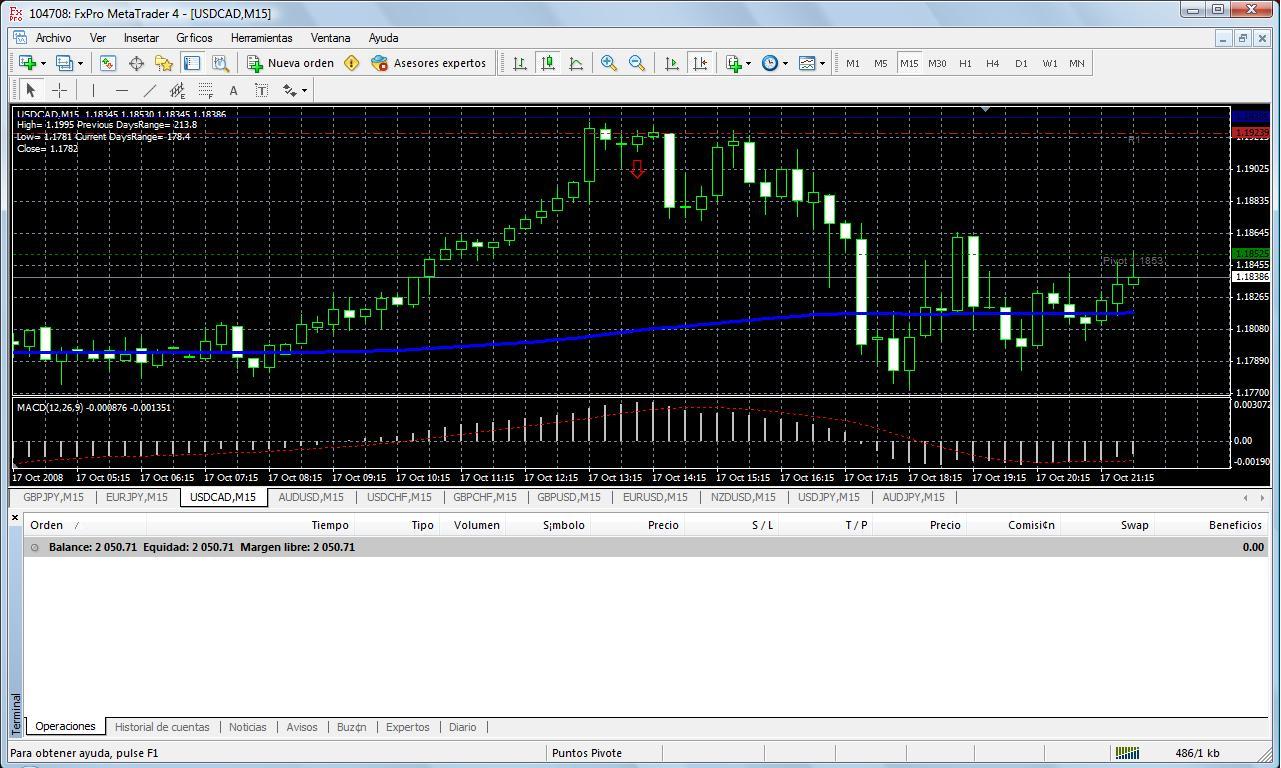This screenshot has width=1281, height=768.
Task: Select the Fibonacci retracement tool
Action: coord(205,90)
